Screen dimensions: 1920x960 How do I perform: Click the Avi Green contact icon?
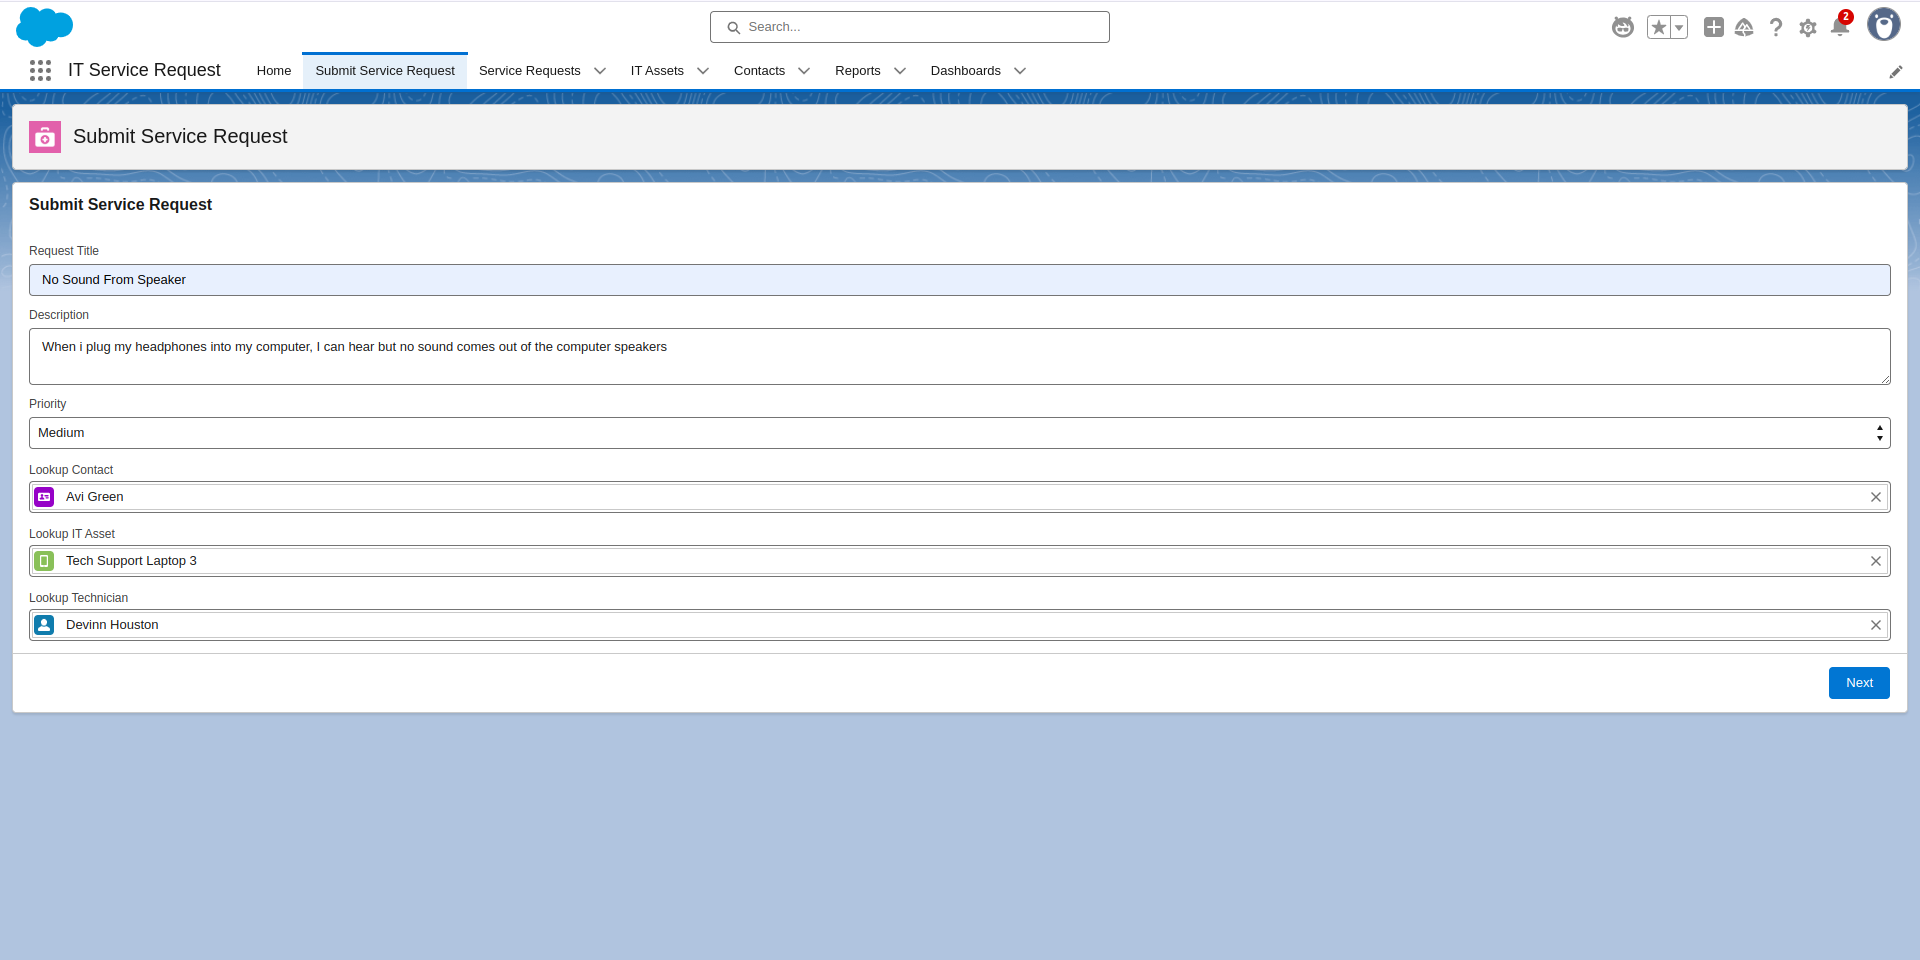44,497
